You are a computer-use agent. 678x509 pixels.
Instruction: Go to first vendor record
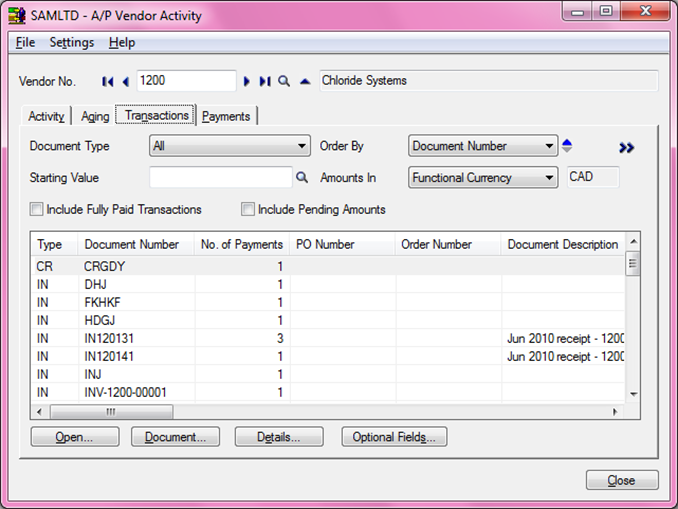tap(108, 81)
